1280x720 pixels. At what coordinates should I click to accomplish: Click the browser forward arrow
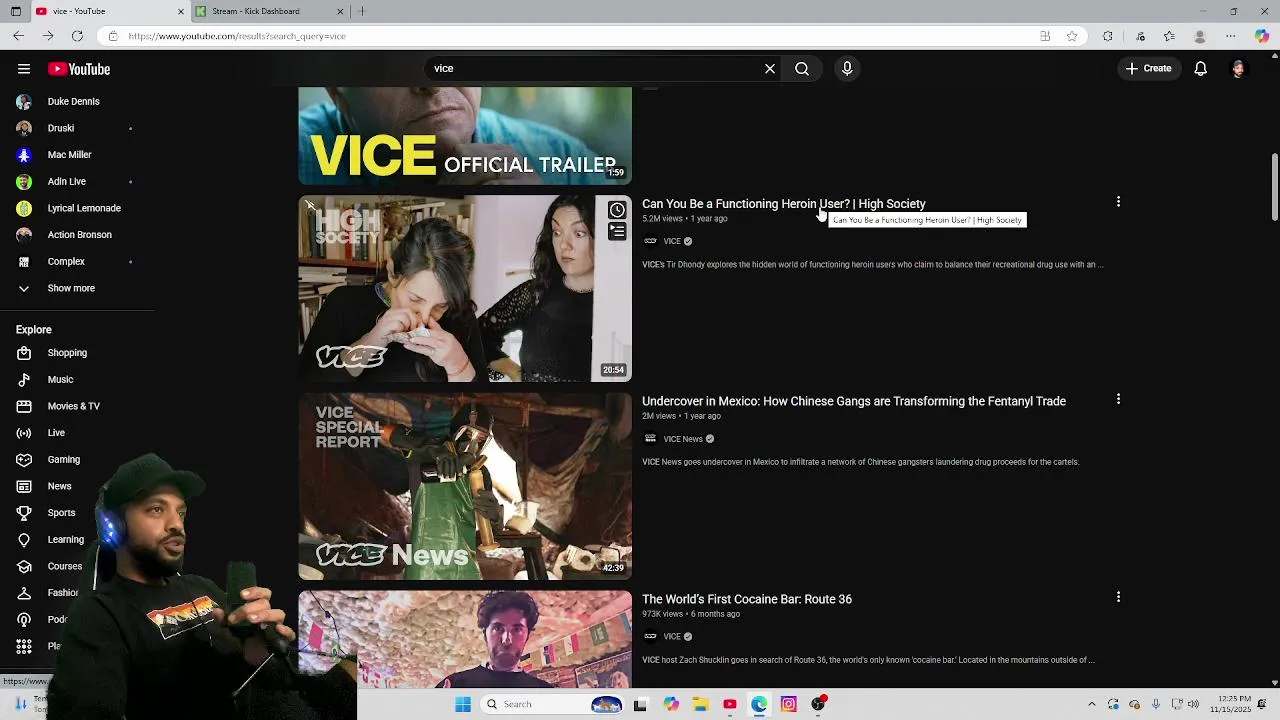pos(48,36)
